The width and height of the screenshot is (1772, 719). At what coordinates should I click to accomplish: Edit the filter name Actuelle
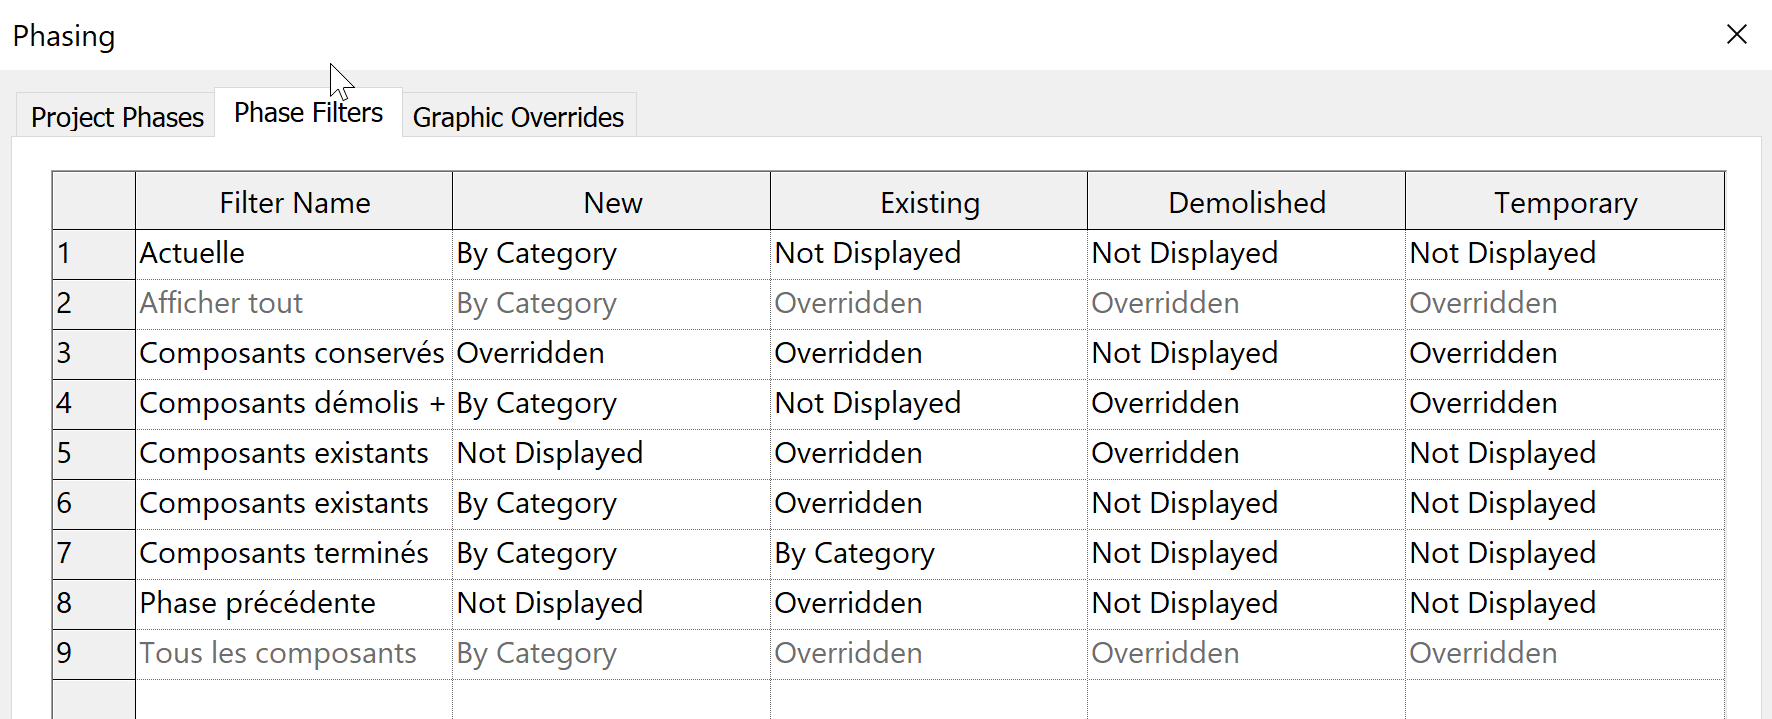coord(292,253)
